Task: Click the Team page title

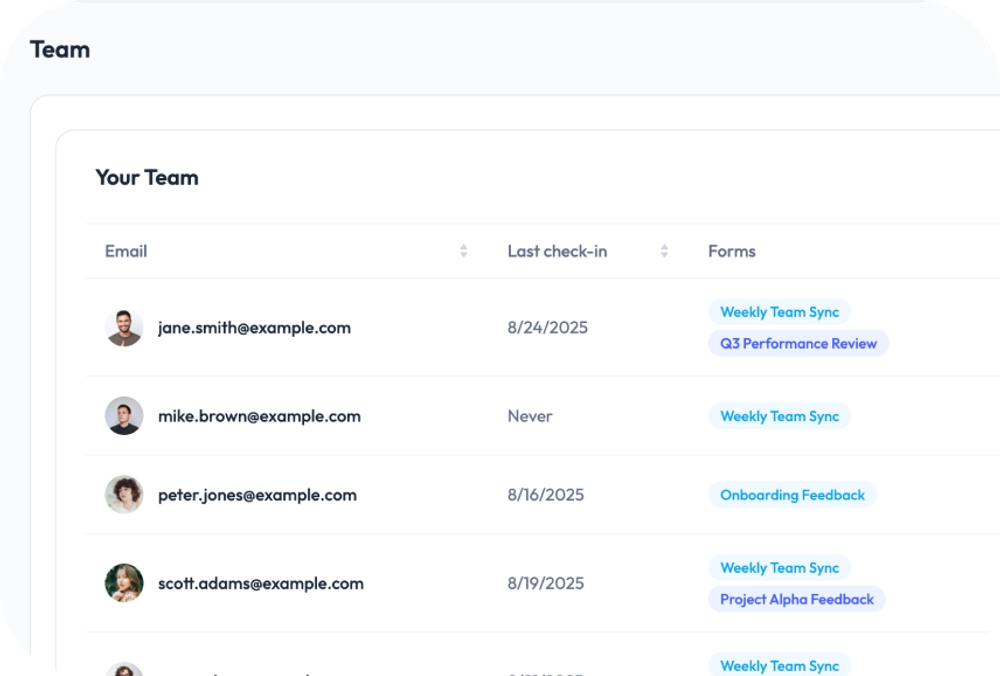Action: pyautogui.click(x=60, y=50)
